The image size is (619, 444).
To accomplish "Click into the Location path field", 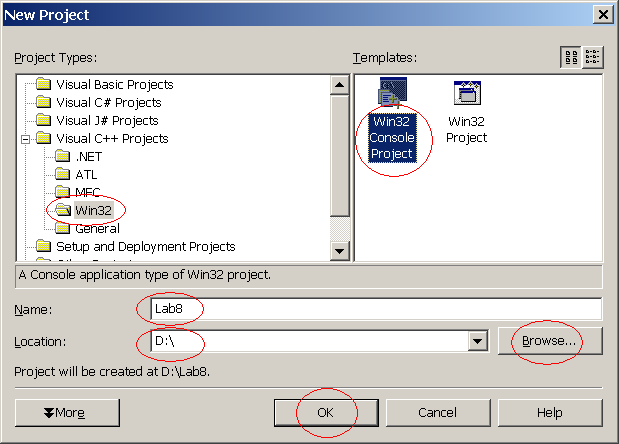I will [x=310, y=341].
